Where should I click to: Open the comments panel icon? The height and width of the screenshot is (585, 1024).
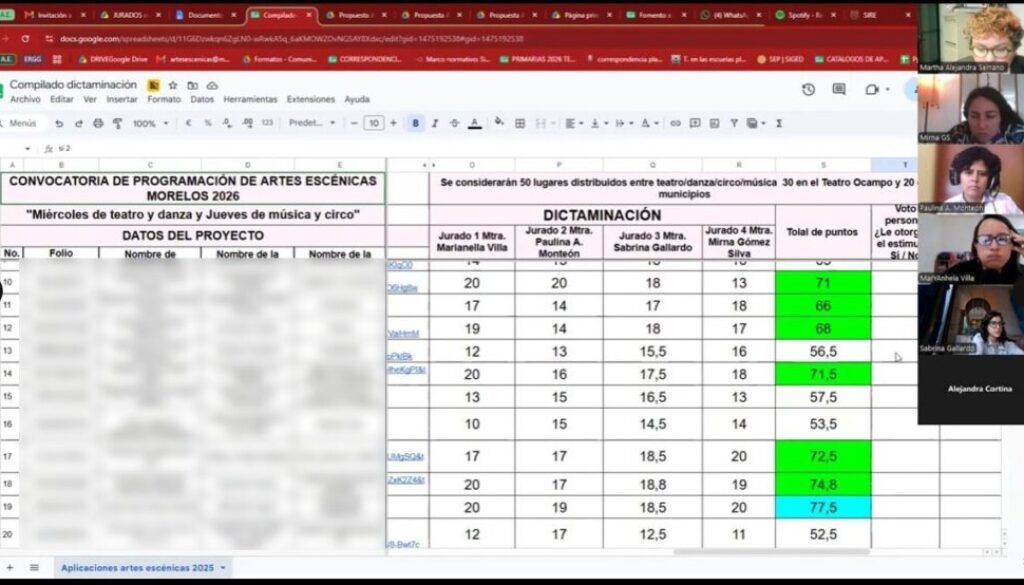(839, 89)
